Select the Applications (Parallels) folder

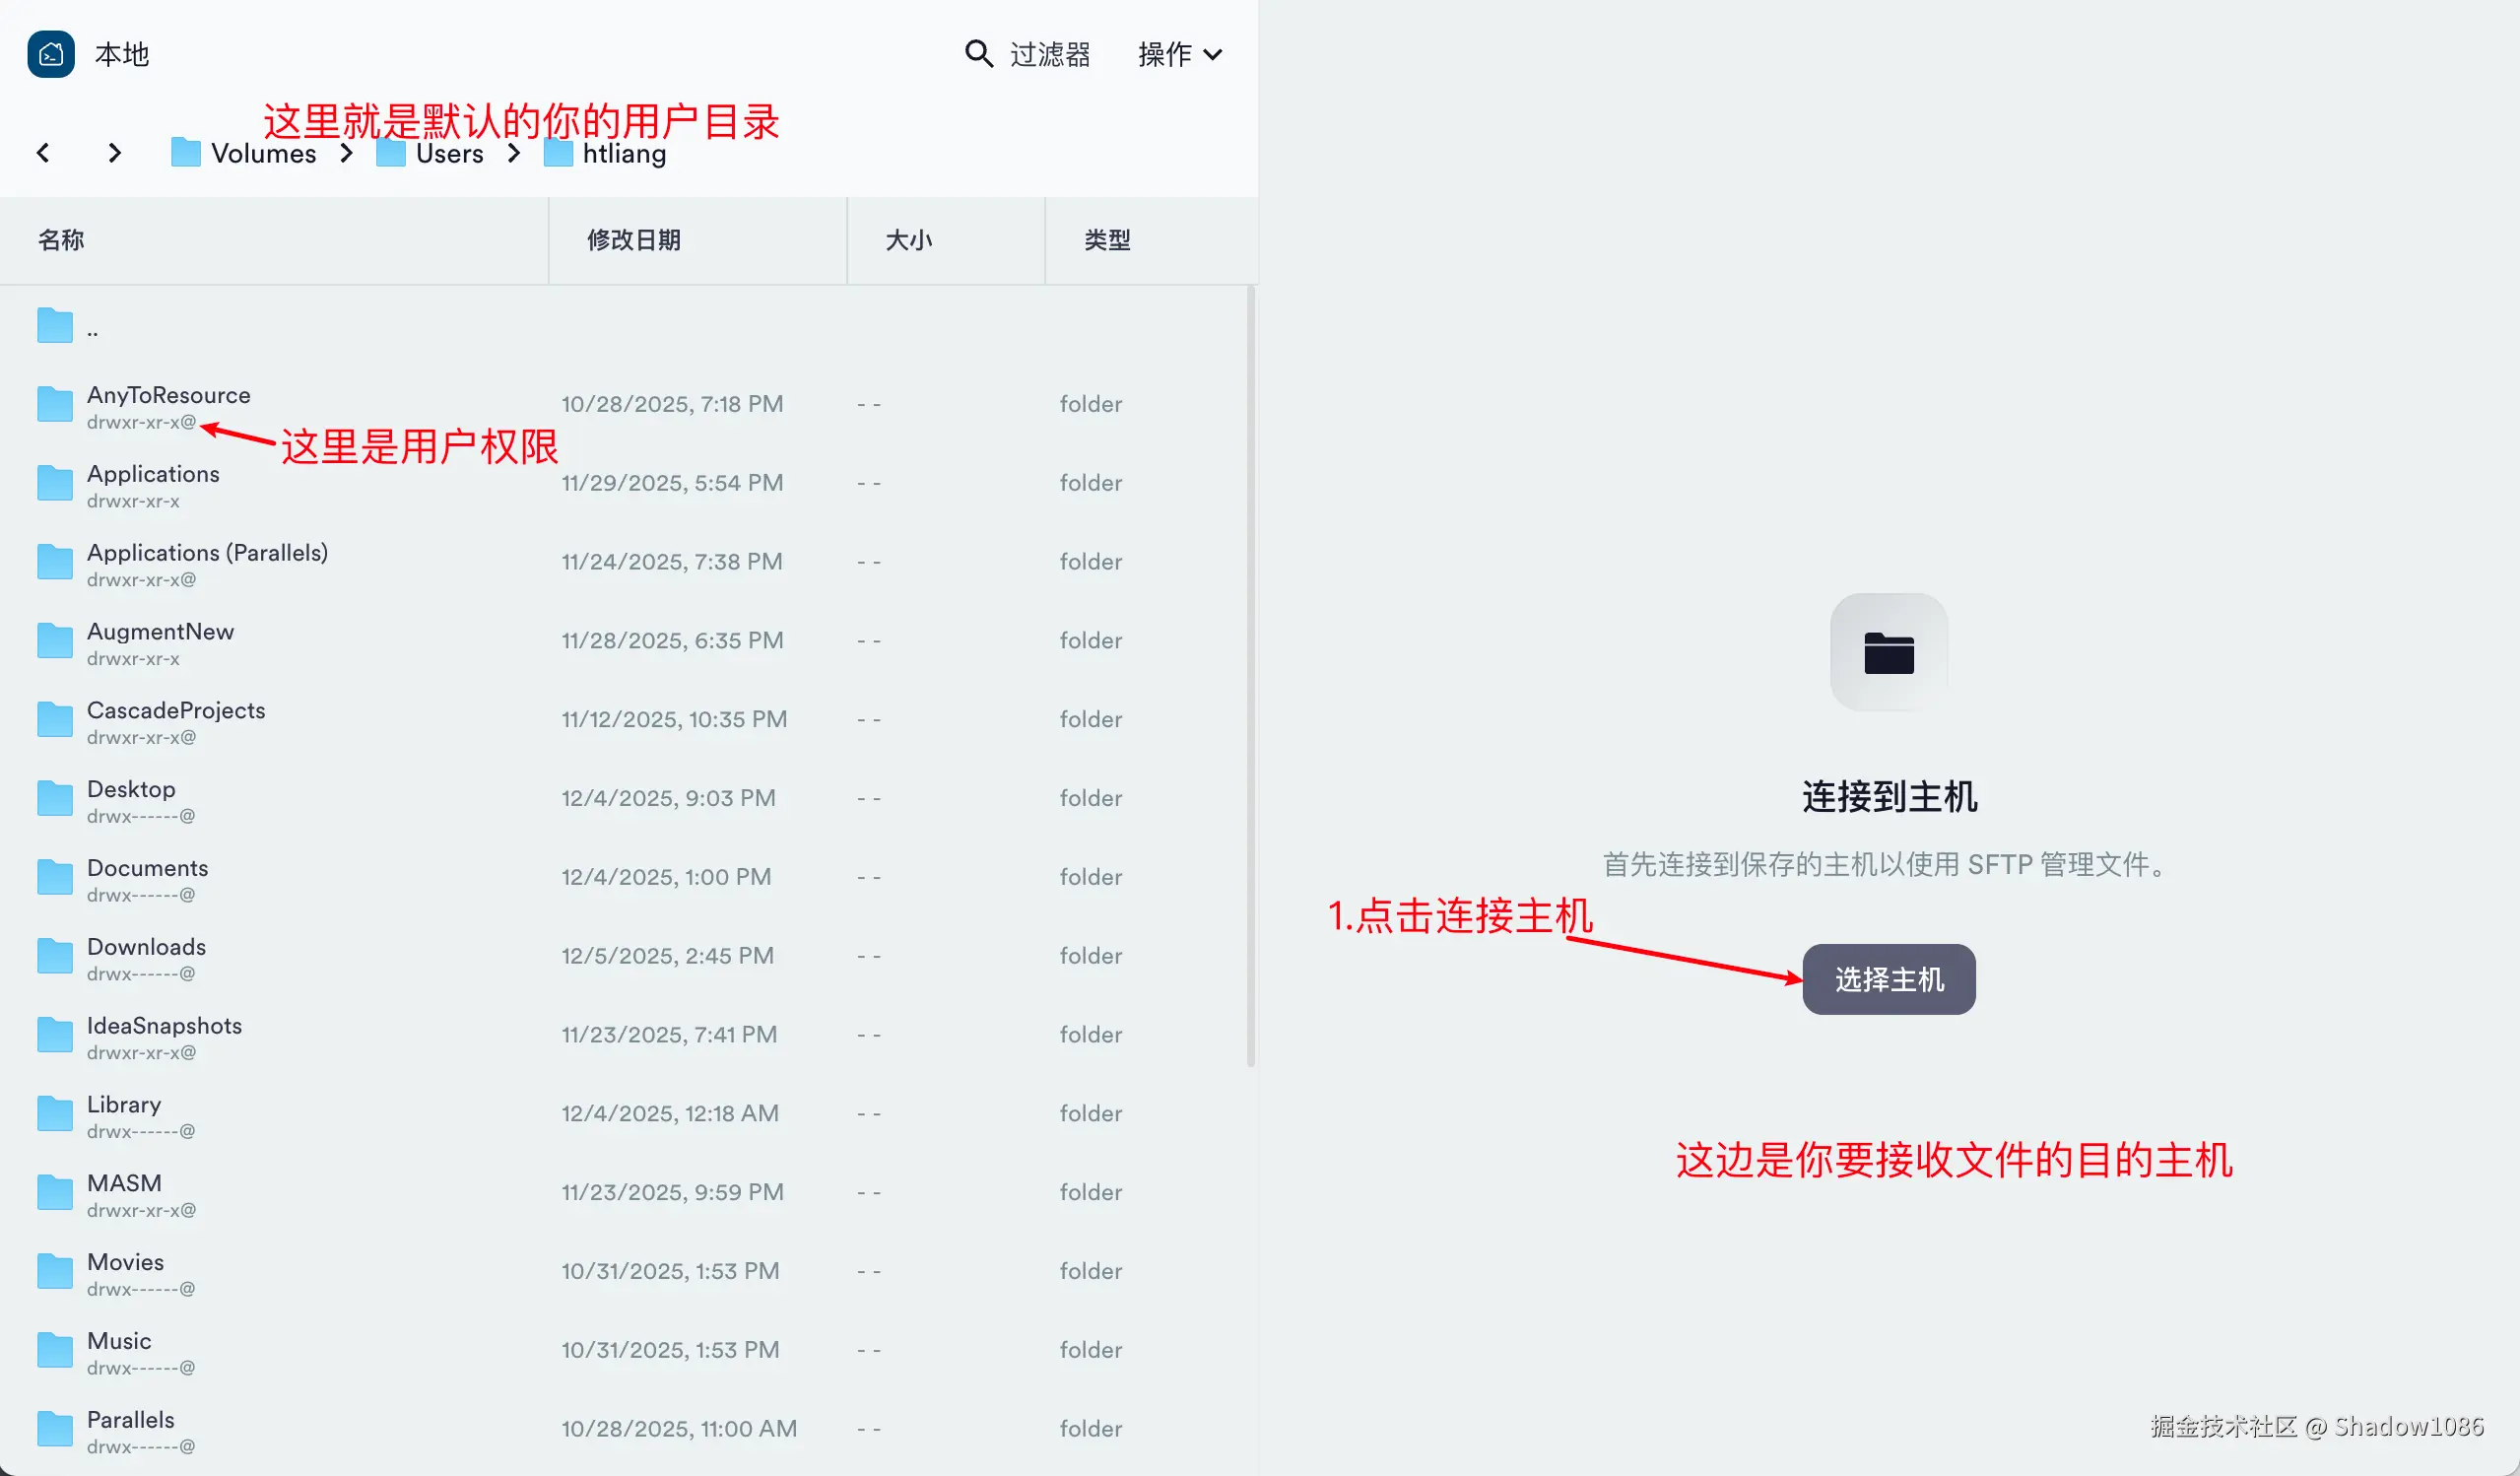(x=207, y=553)
